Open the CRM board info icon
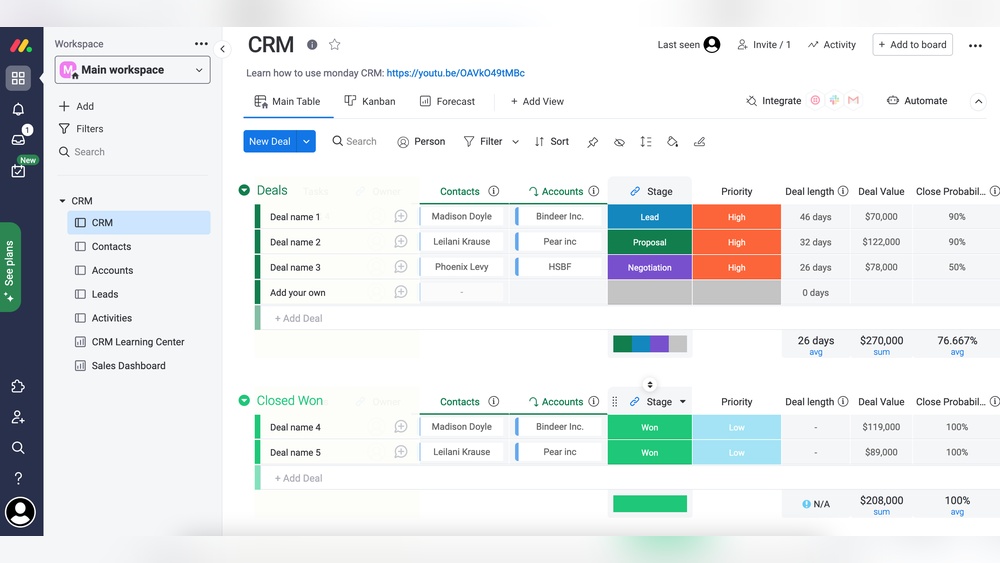This screenshot has width=1000, height=563. click(312, 45)
